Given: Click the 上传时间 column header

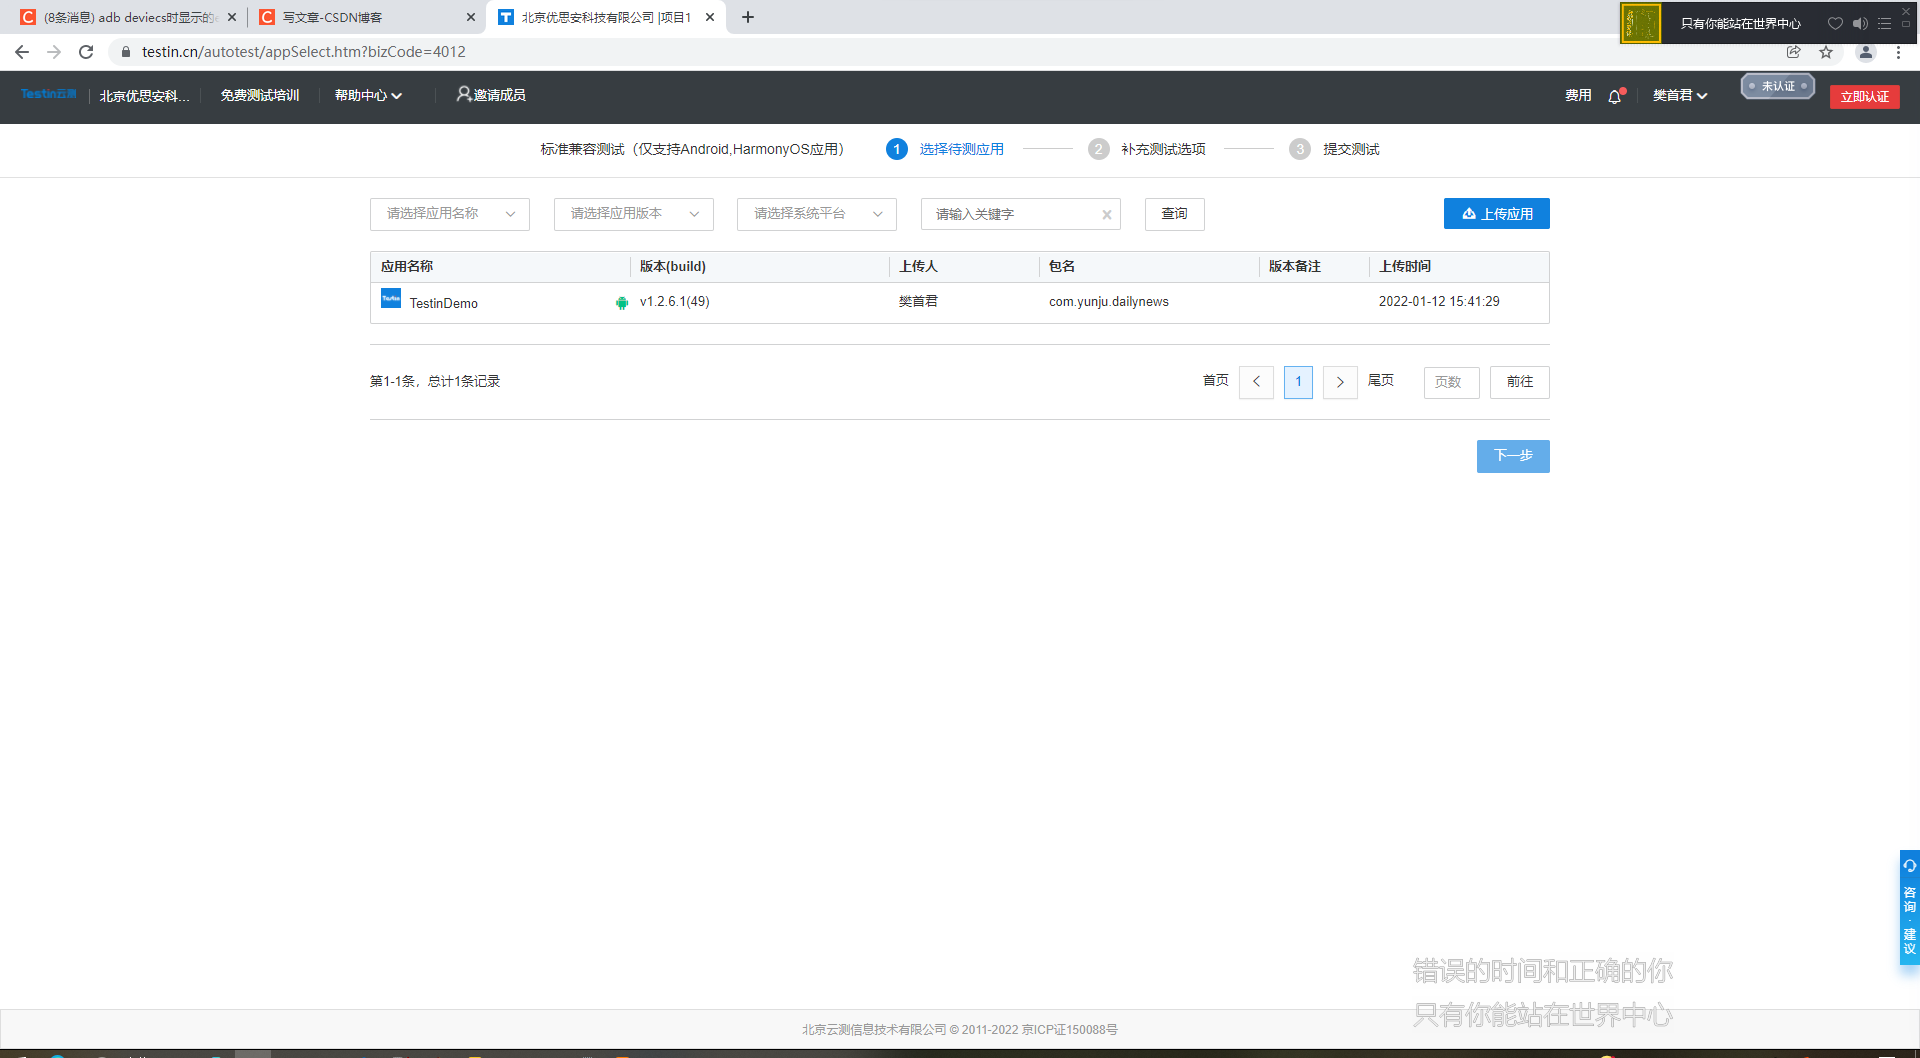Looking at the screenshot, I should coord(1405,266).
